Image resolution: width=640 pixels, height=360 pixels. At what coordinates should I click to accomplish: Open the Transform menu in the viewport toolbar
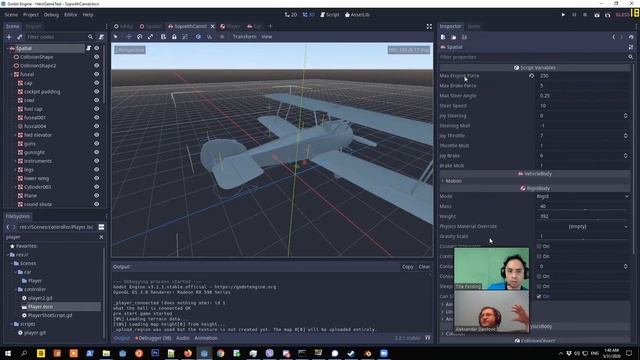[x=244, y=37]
